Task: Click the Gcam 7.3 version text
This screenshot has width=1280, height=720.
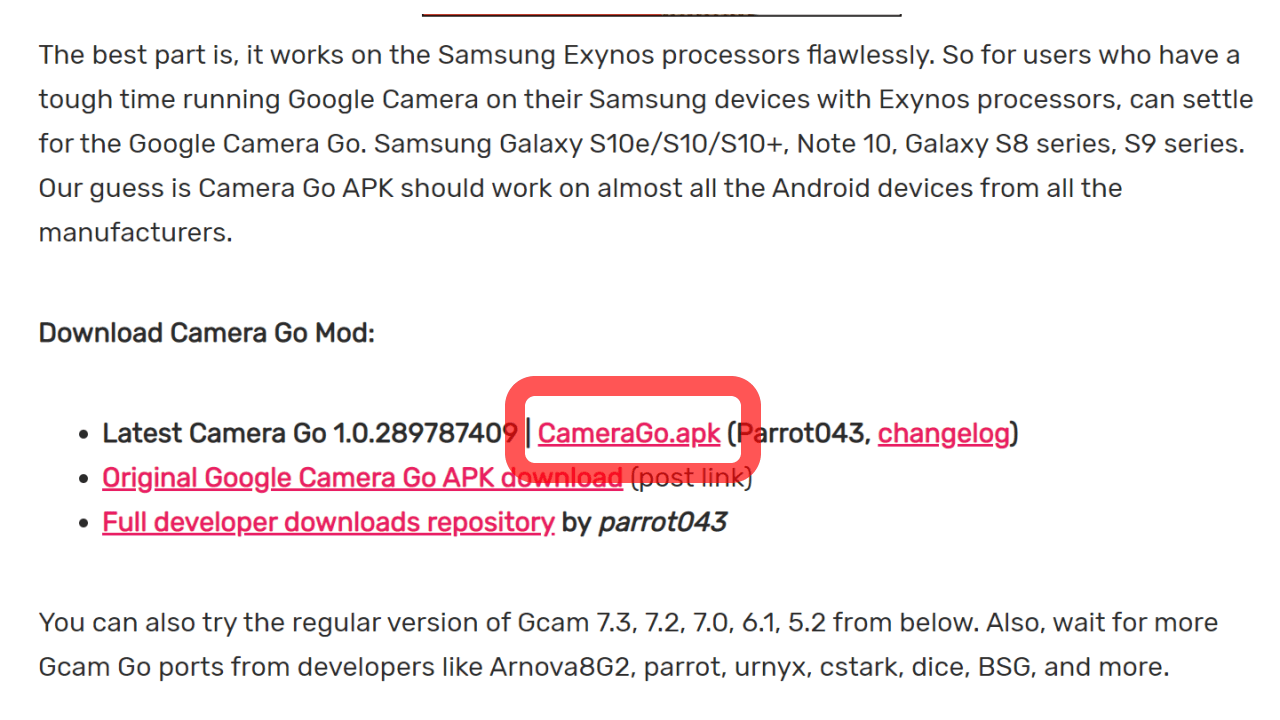Action: (x=574, y=622)
